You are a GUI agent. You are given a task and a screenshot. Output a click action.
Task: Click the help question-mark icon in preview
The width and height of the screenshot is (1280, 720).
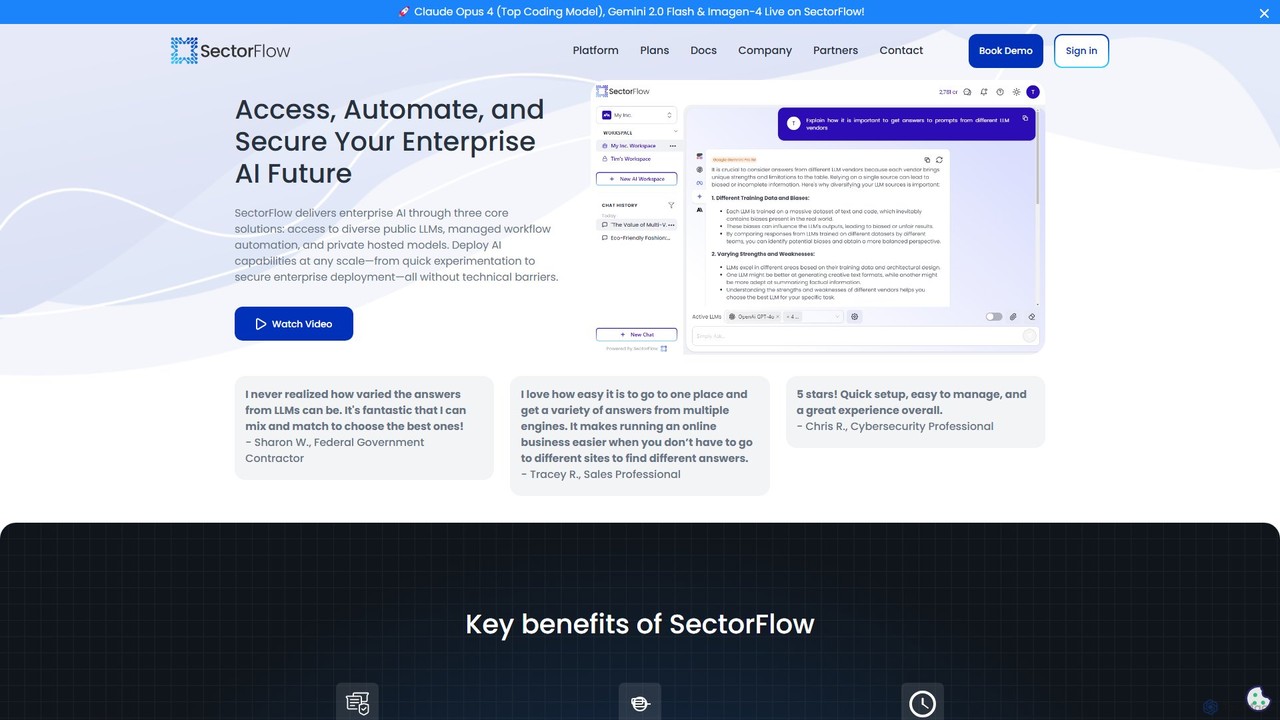(x=1000, y=92)
